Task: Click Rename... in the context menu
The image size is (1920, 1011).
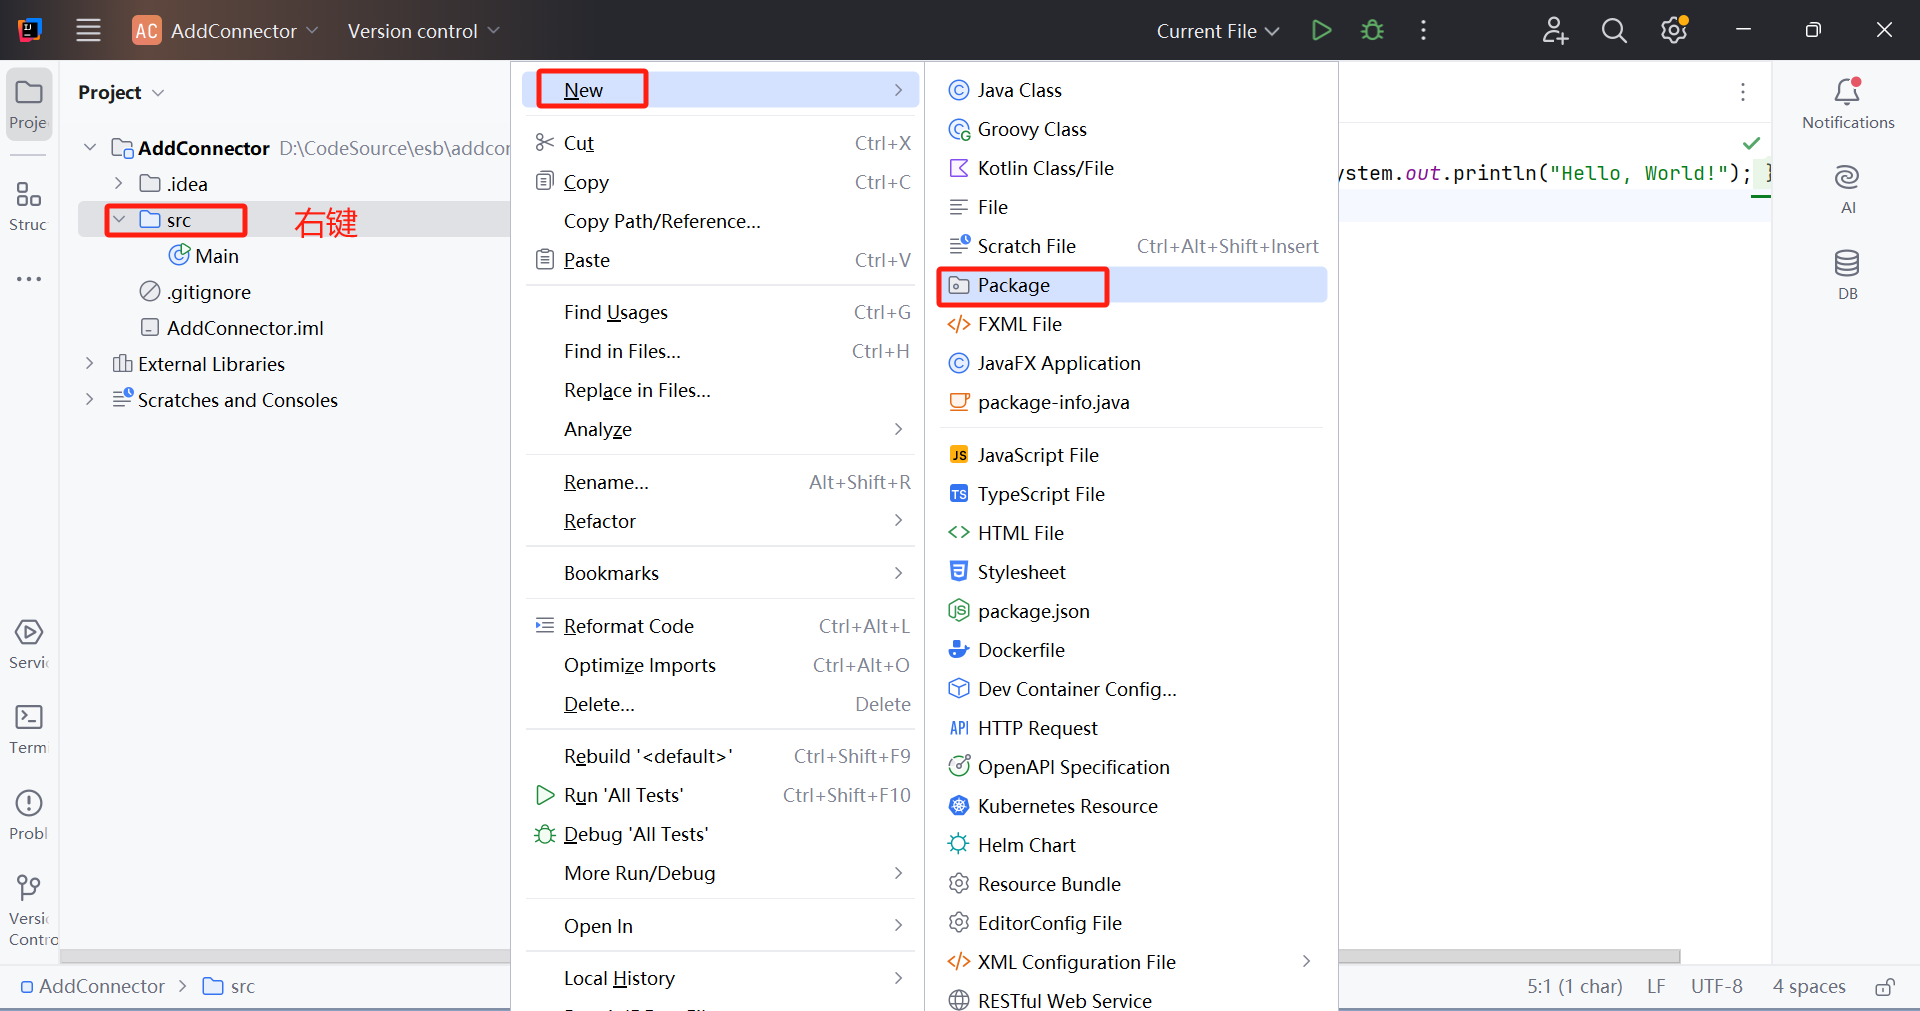Action: (606, 483)
